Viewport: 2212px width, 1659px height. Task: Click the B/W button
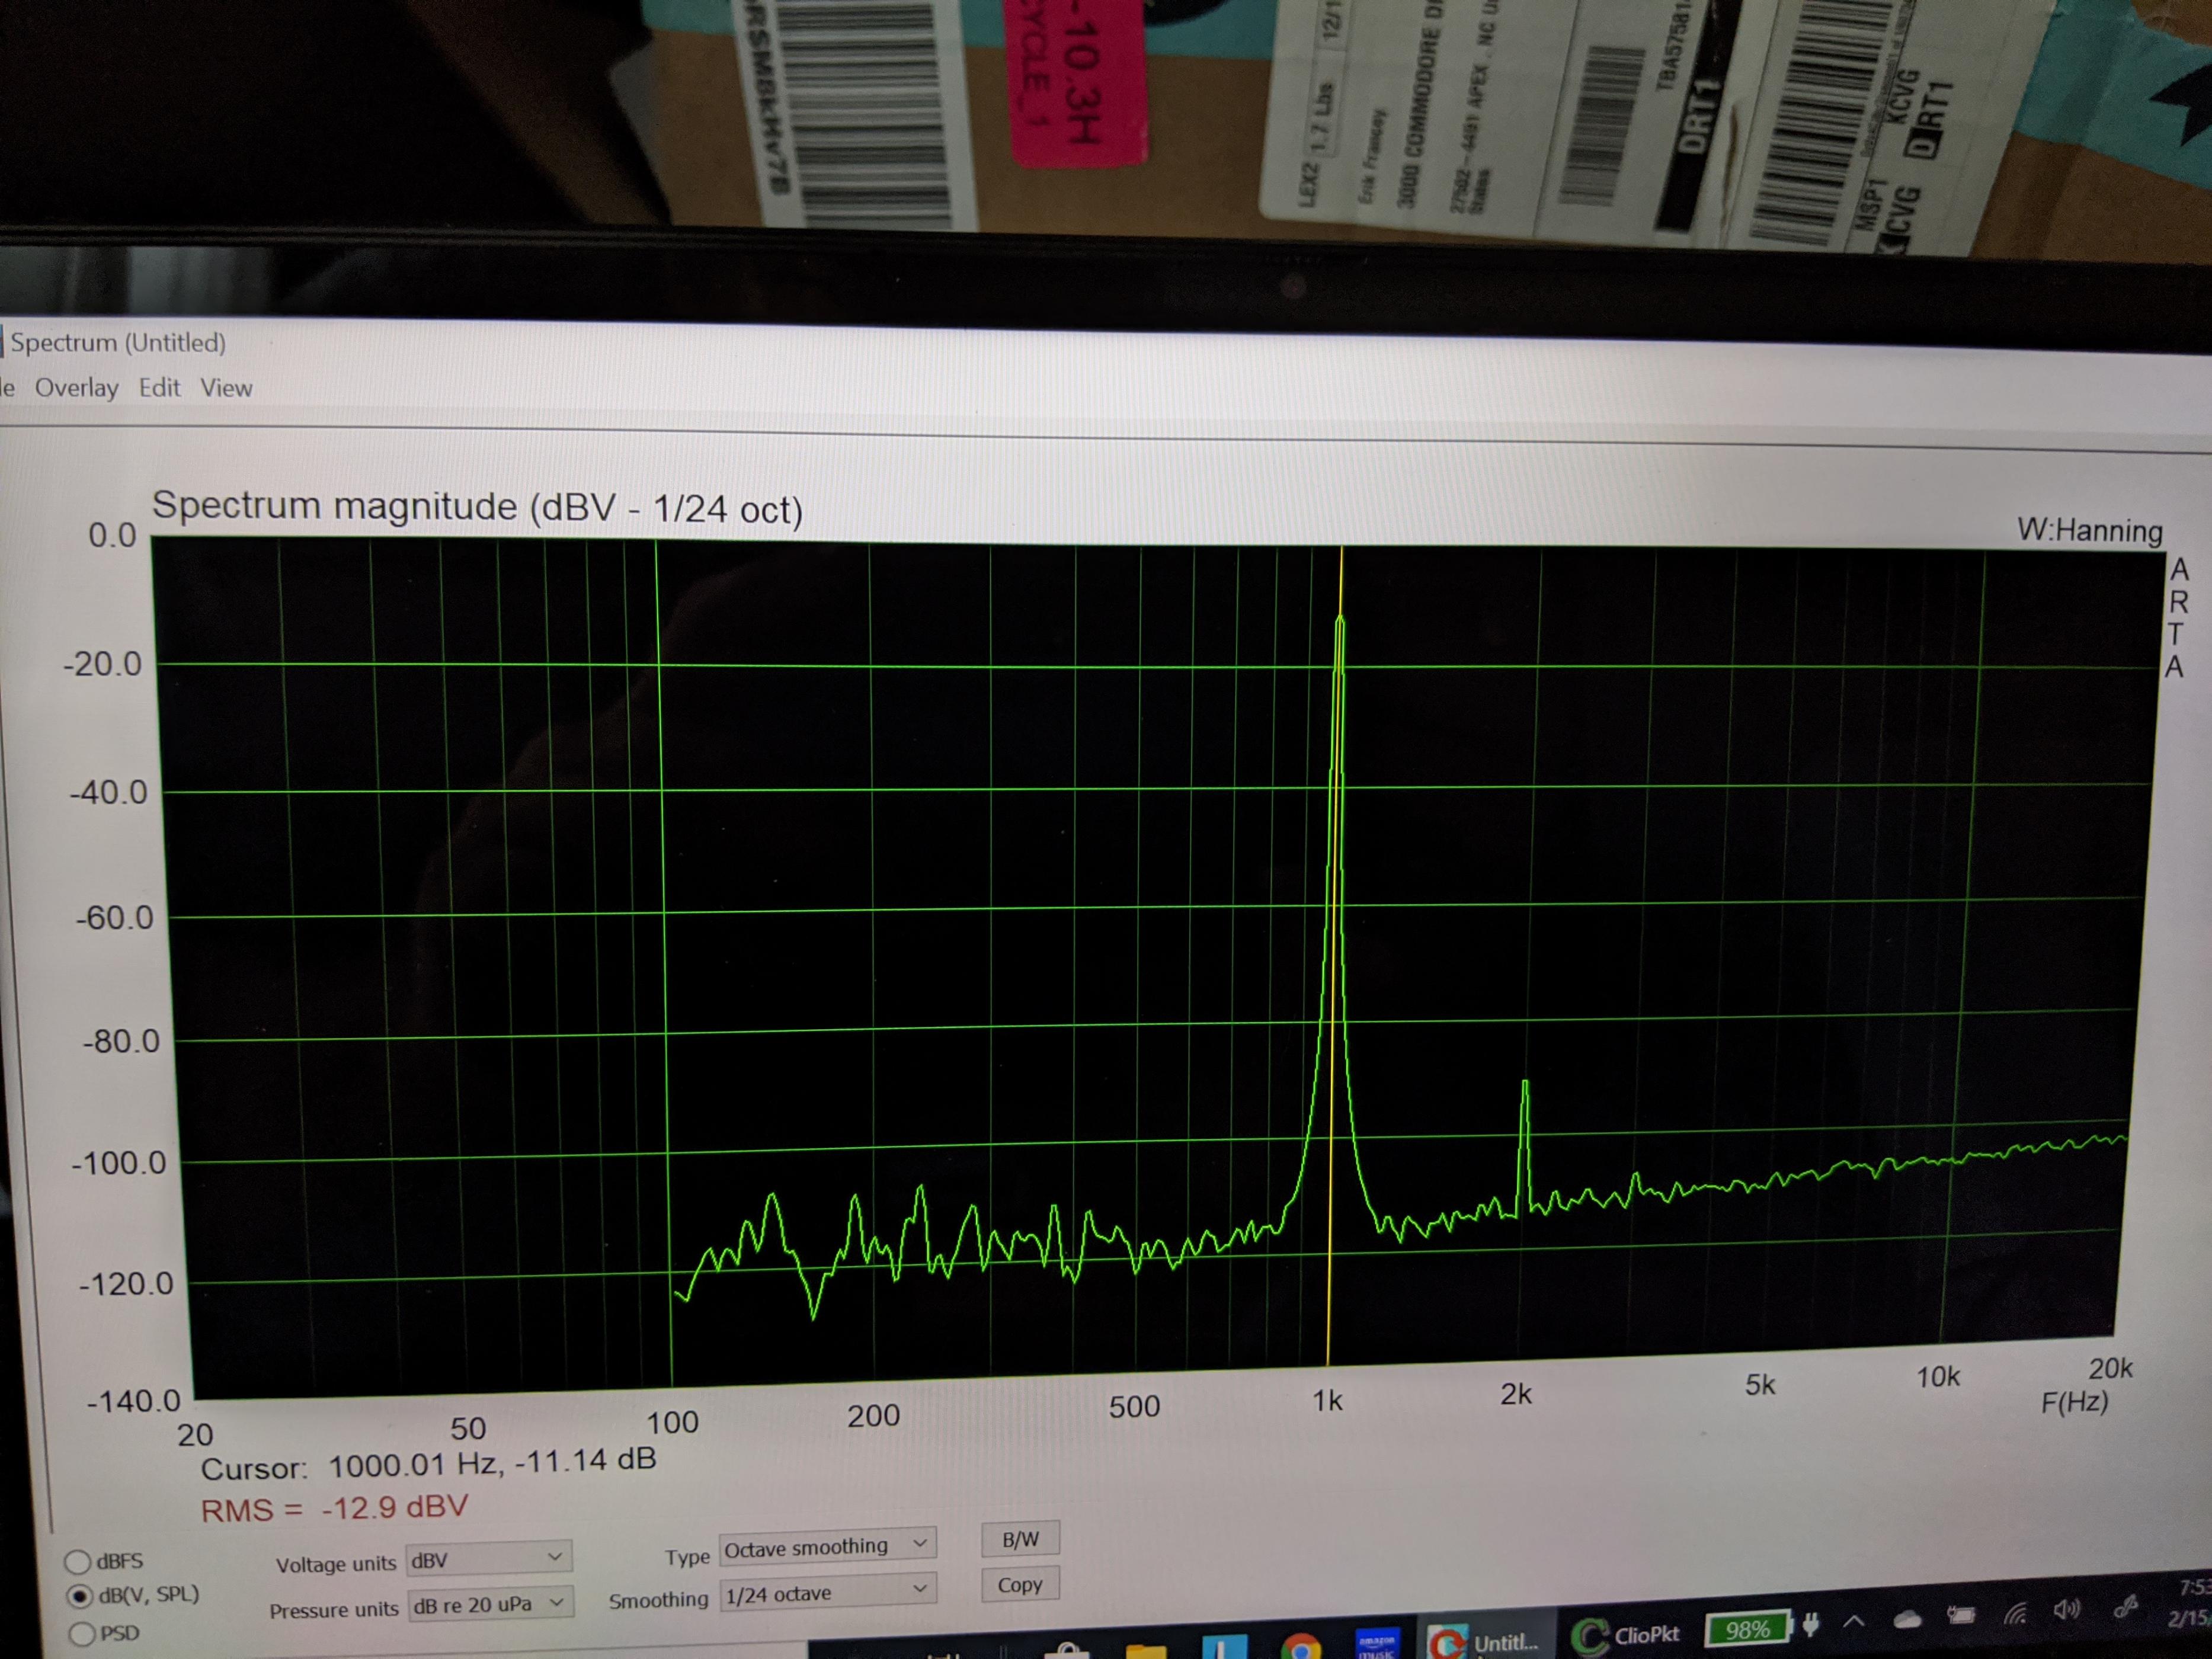[1020, 1539]
